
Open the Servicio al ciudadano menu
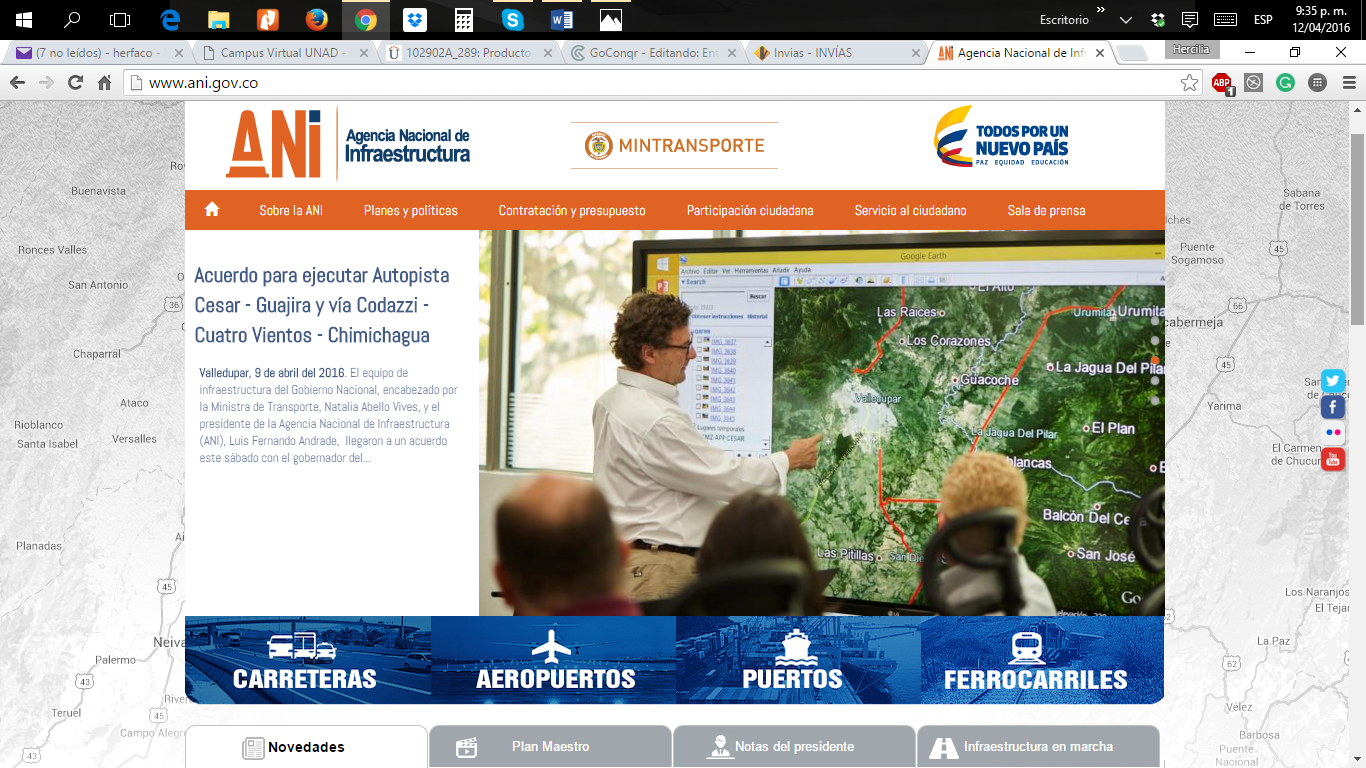pos(910,210)
